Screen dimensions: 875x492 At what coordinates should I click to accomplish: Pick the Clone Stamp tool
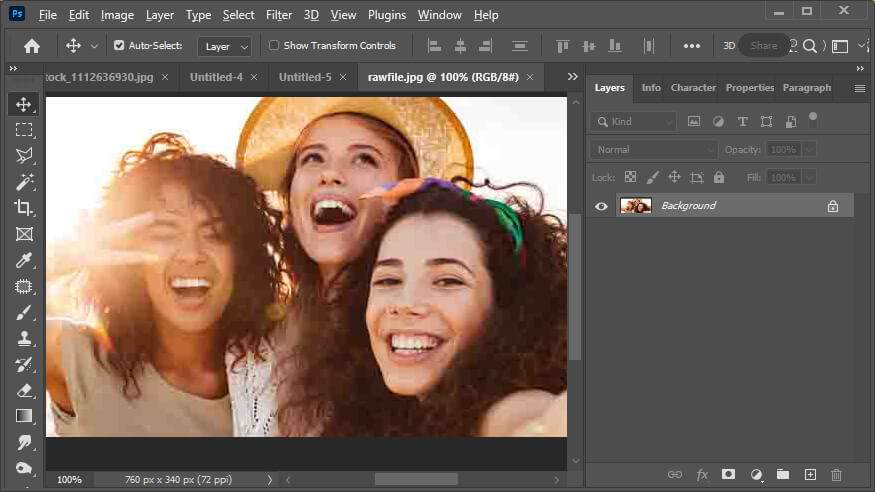23,339
